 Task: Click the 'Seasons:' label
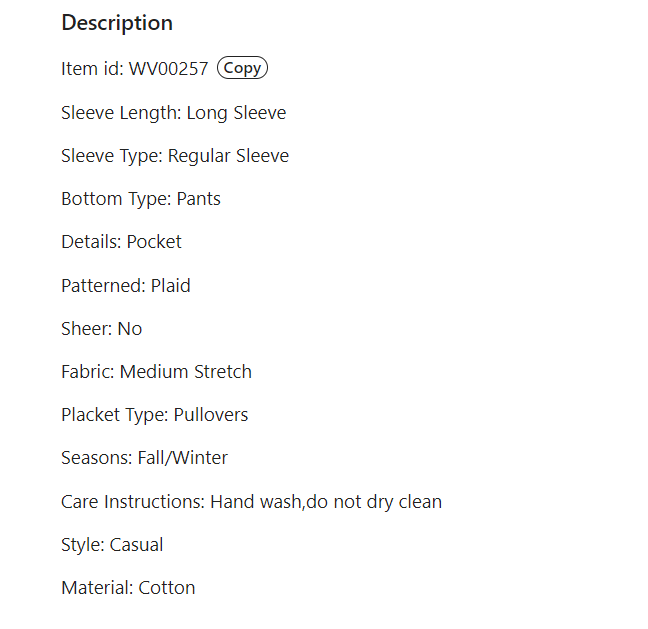click(x=97, y=458)
